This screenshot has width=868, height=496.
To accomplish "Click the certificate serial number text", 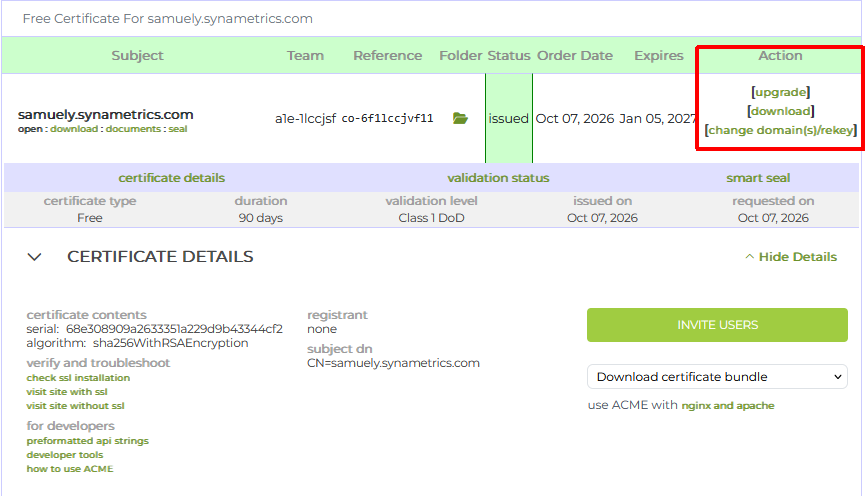I will [174, 329].
